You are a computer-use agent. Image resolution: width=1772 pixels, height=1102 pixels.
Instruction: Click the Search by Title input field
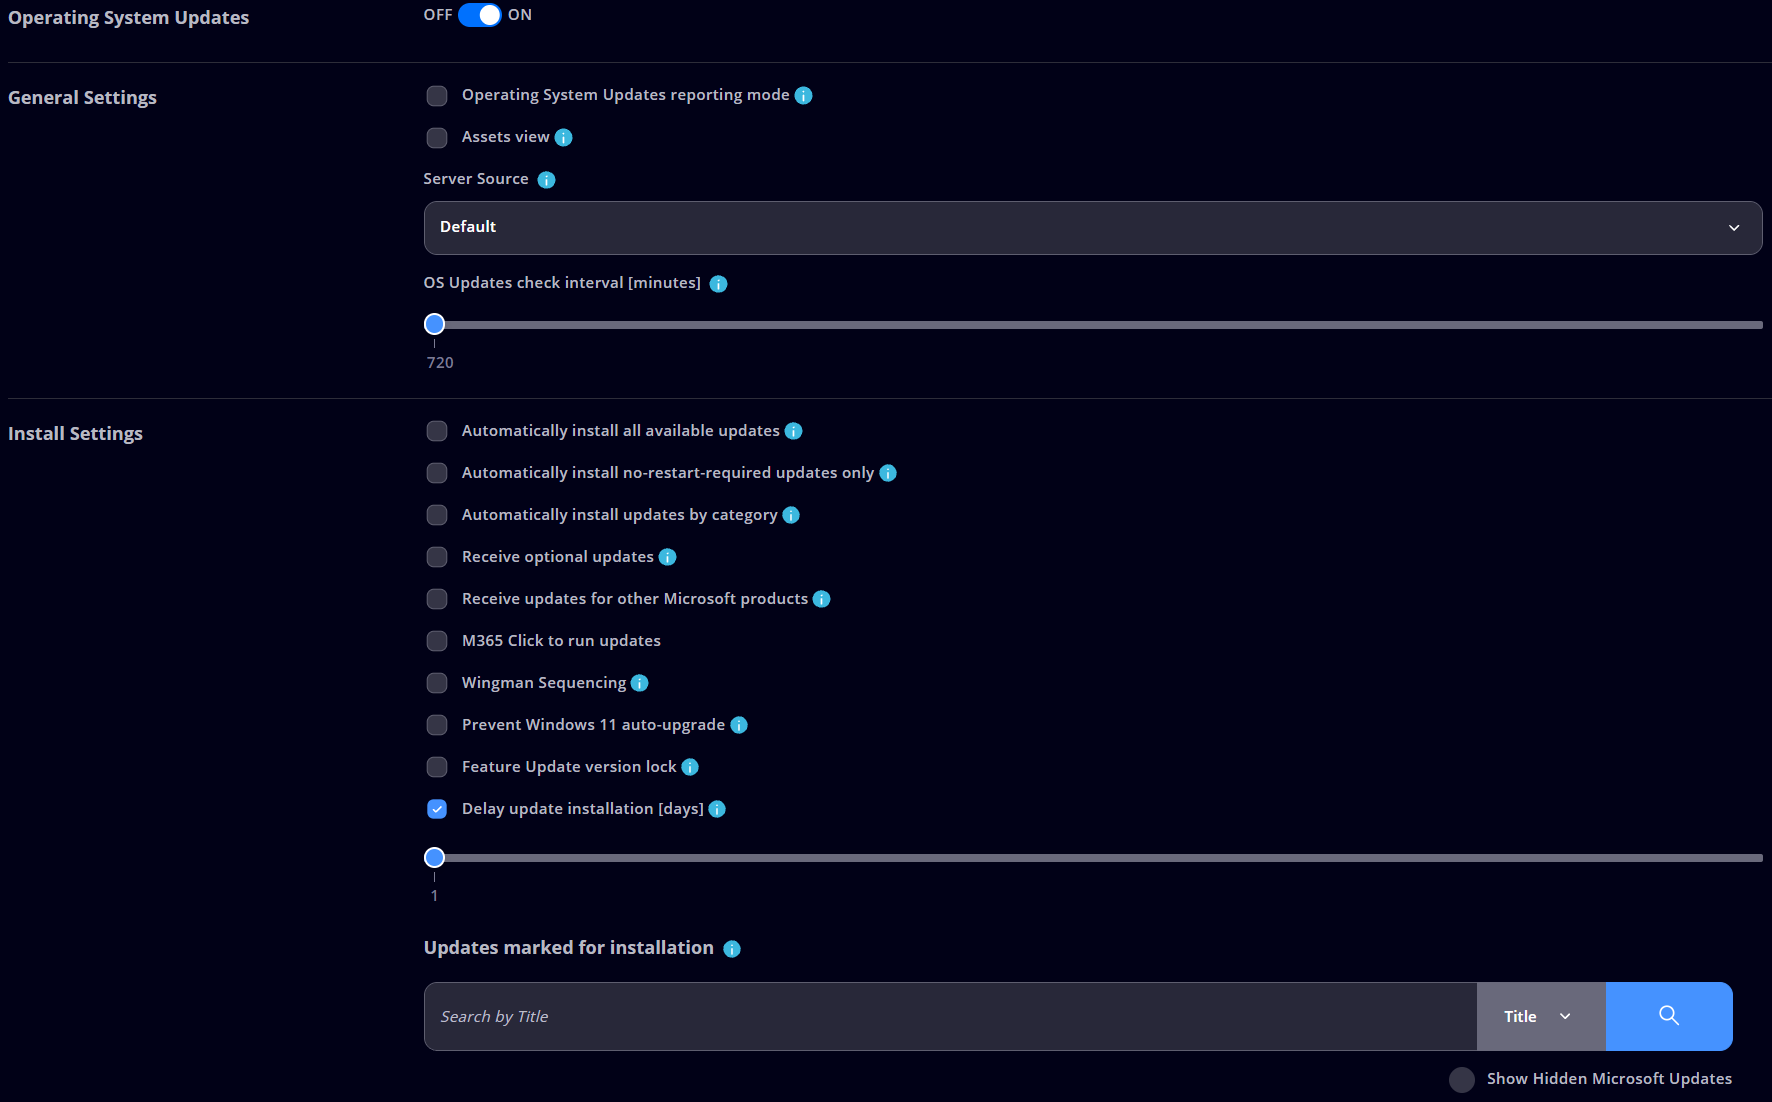click(950, 1016)
